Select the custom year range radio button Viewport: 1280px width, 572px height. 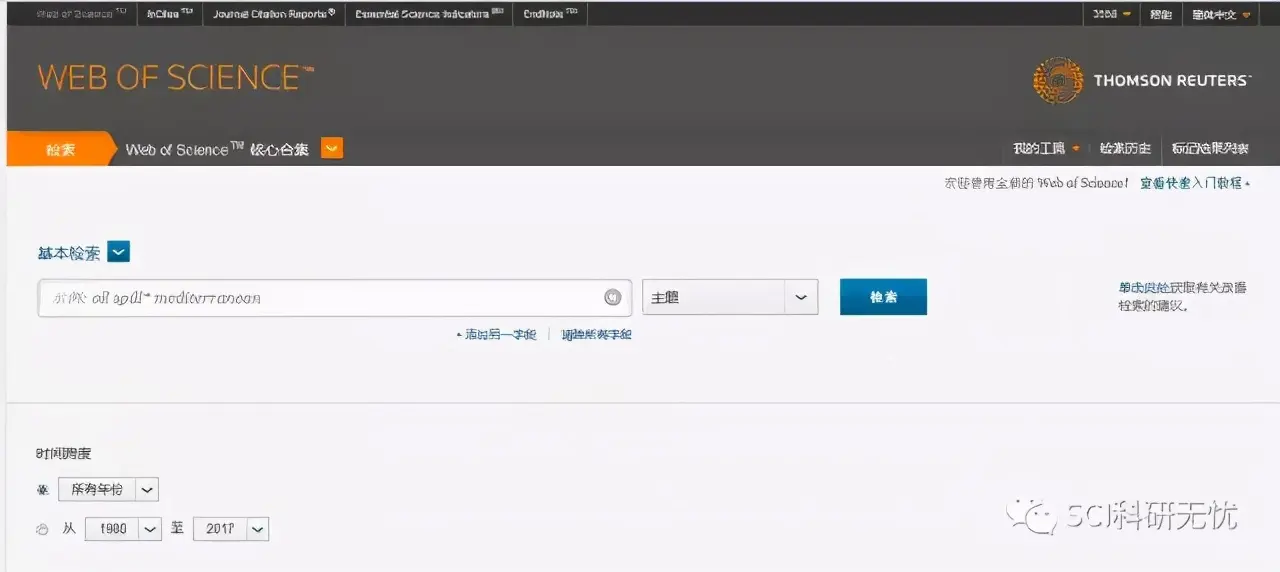click(42, 530)
